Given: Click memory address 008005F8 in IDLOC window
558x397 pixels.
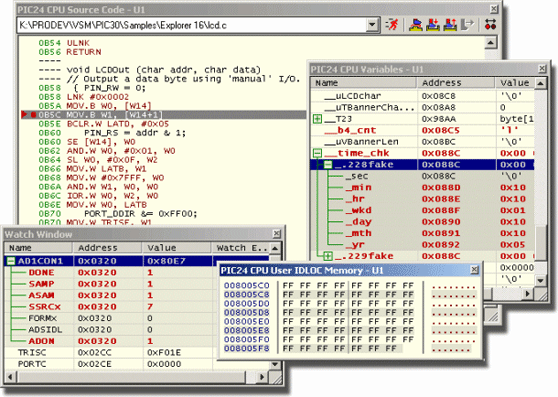Looking at the screenshot, I should (247, 348).
